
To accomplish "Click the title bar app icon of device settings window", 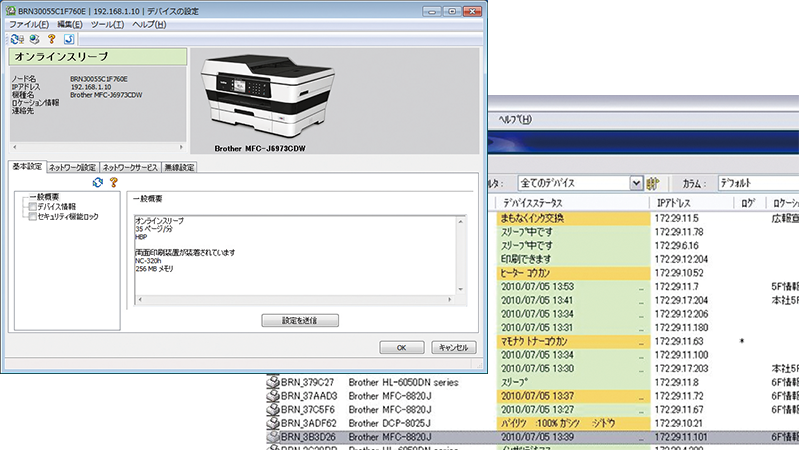I will pos(10,11).
